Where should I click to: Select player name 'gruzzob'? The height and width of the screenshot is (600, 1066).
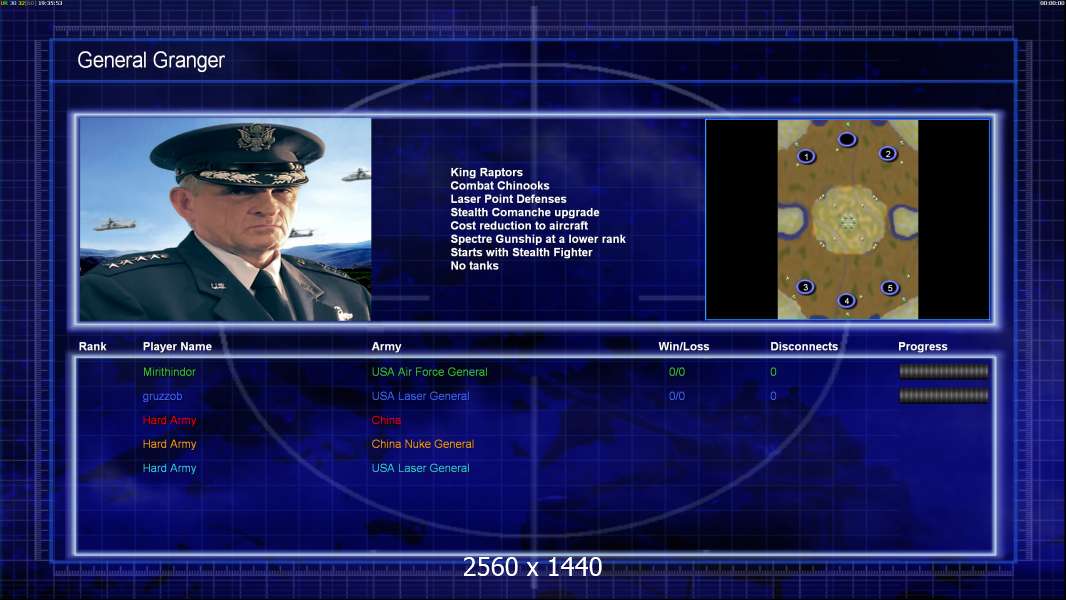click(162, 396)
